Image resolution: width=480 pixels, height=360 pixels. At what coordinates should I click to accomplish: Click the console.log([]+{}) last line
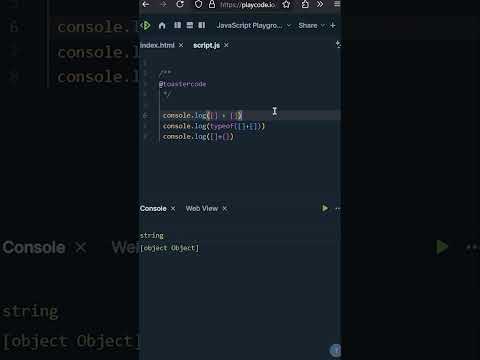(198, 136)
